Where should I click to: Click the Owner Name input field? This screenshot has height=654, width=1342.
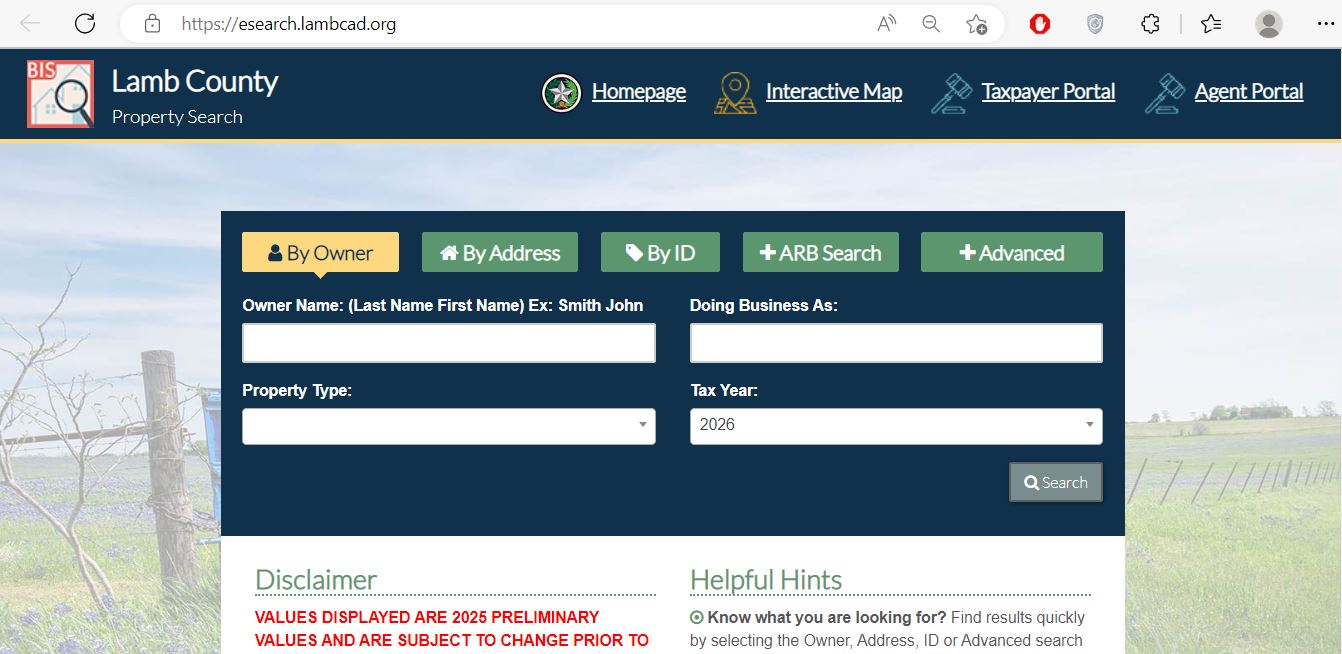448,343
